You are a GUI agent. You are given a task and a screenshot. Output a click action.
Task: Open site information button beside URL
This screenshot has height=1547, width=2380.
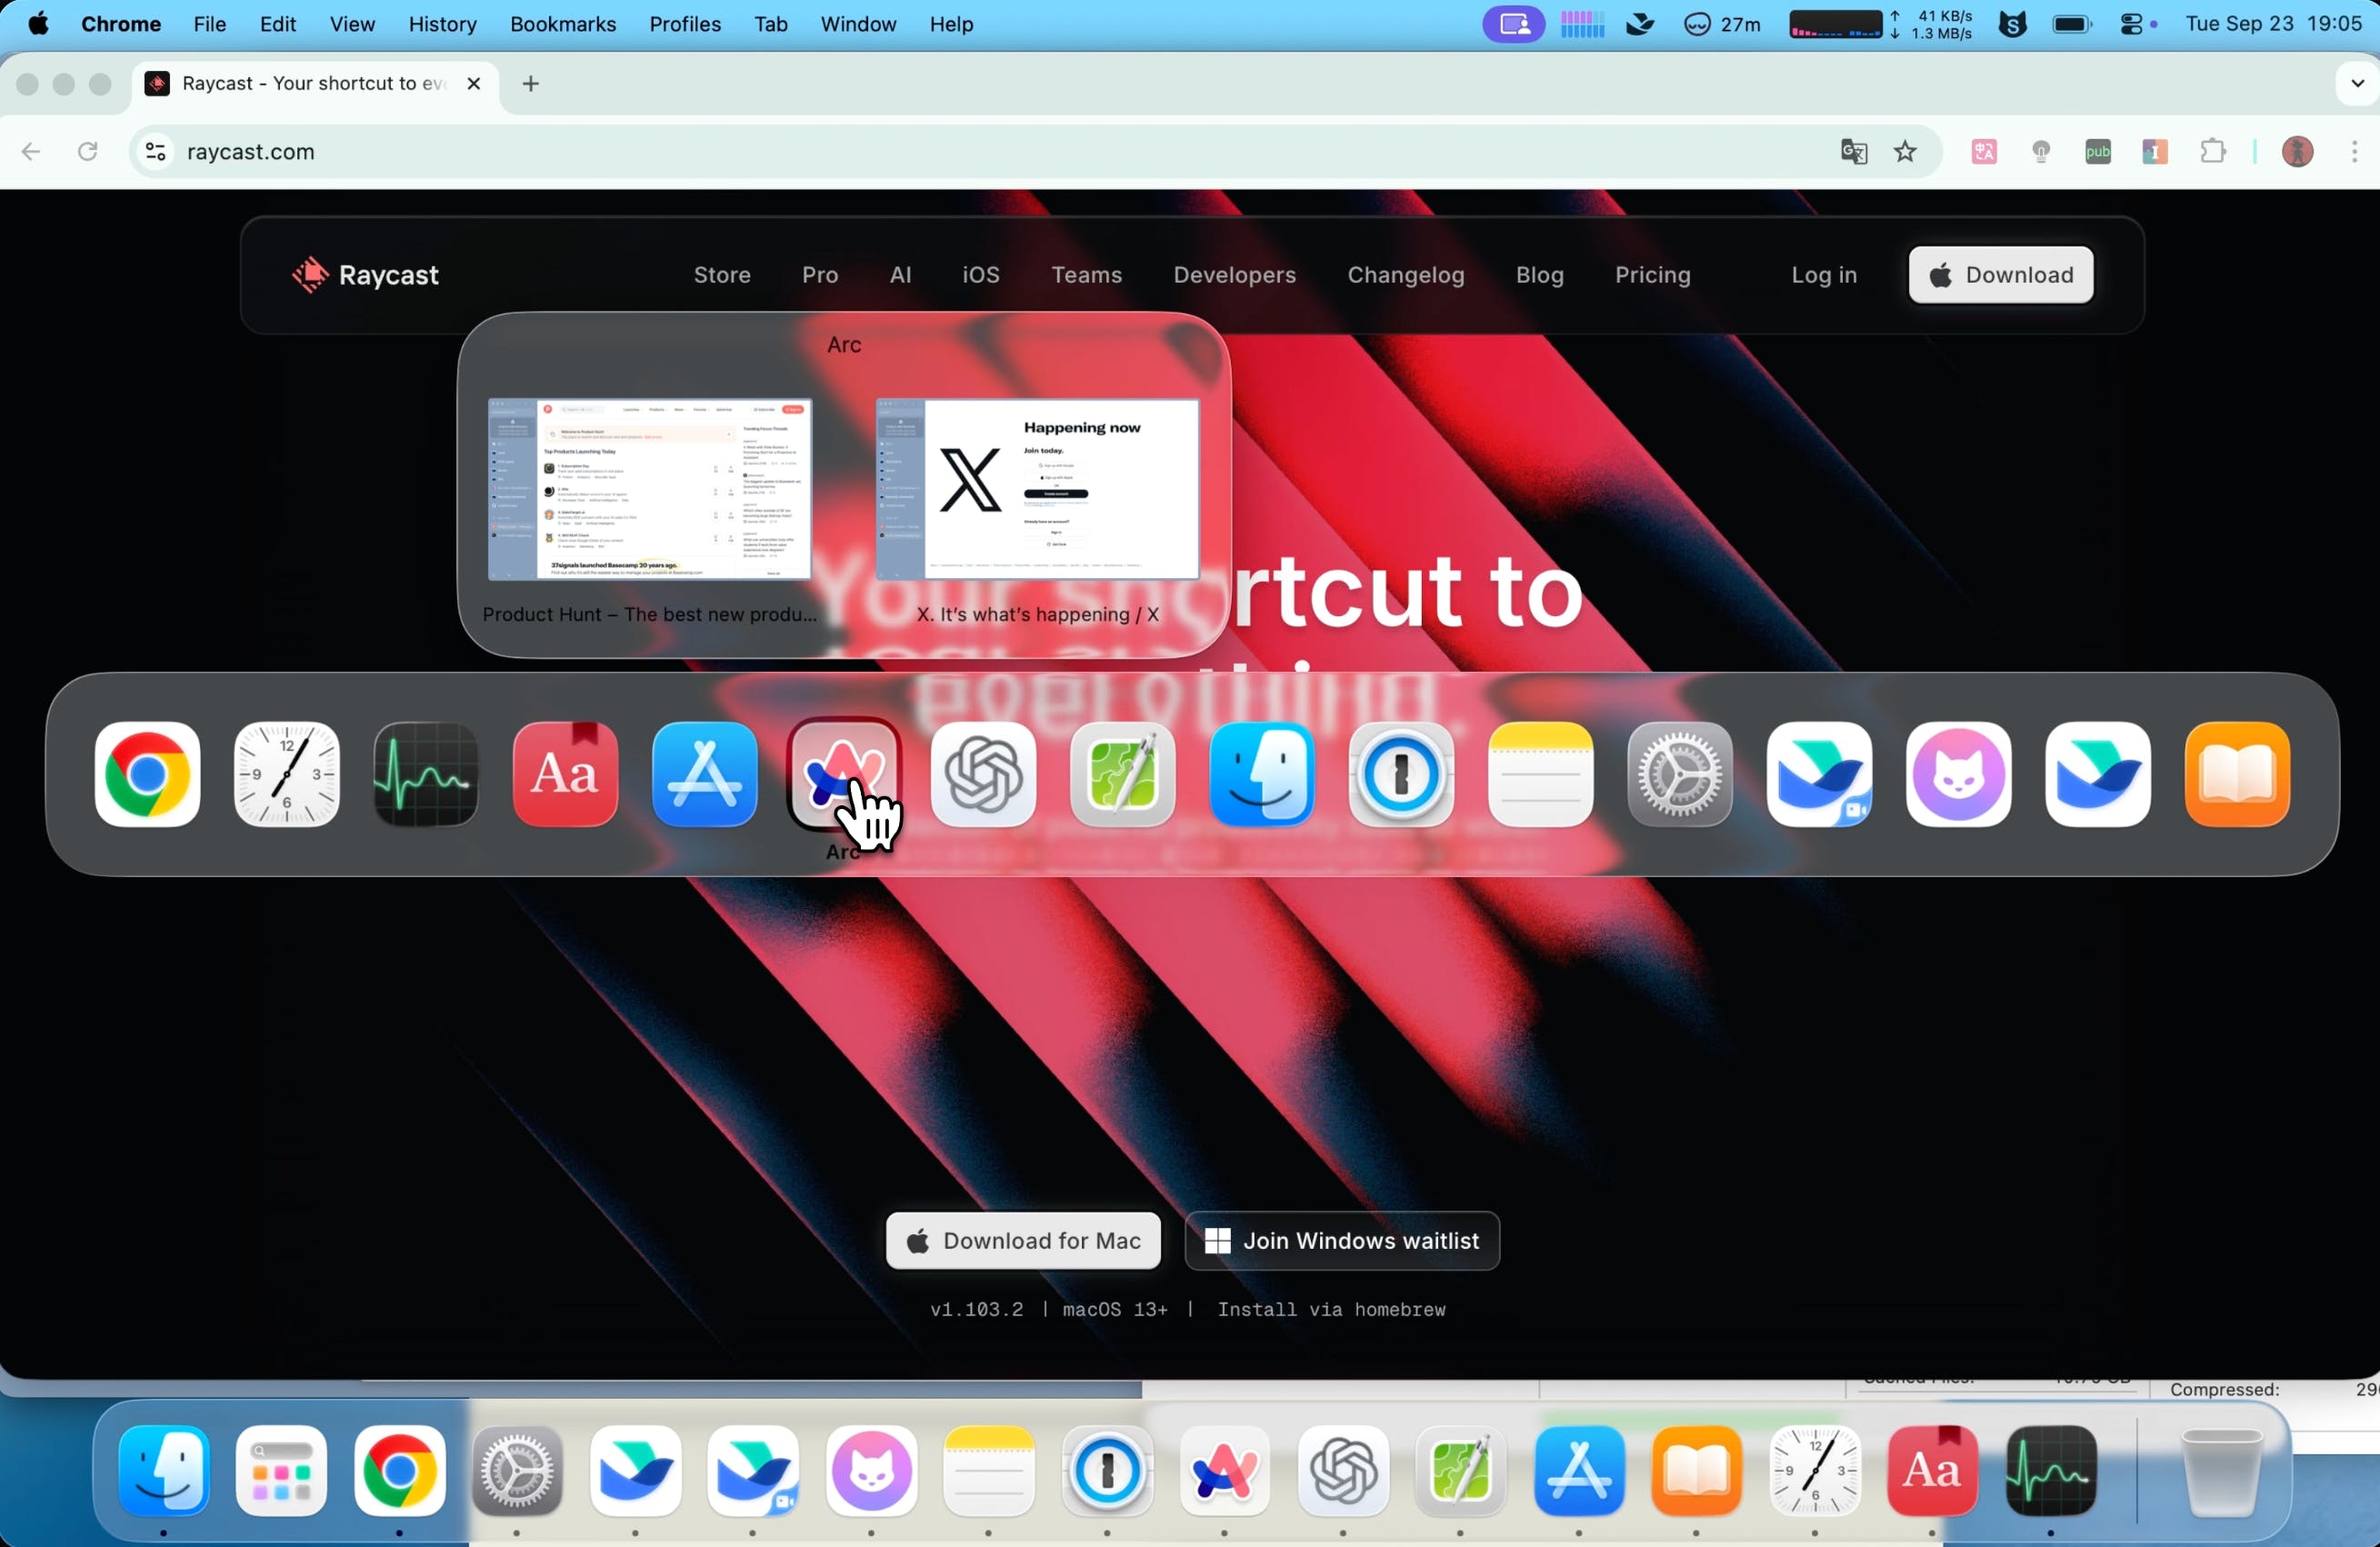pos(156,151)
